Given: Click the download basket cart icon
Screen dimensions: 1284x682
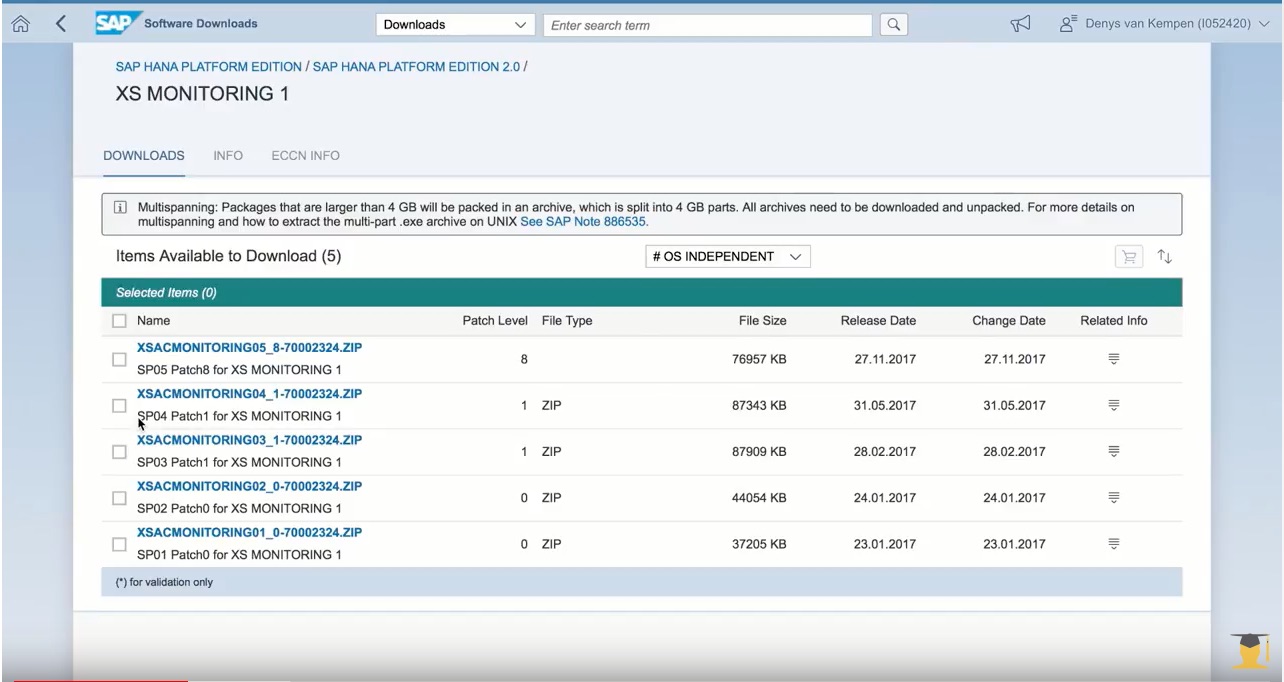Looking at the screenshot, I should point(1129,257).
